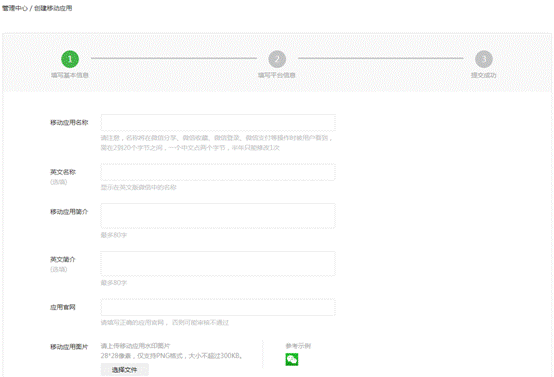Click the 填写基本信息 step label
The width and height of the screenshot is (554, 377).
pyautogui.click(x=70, y=75)
